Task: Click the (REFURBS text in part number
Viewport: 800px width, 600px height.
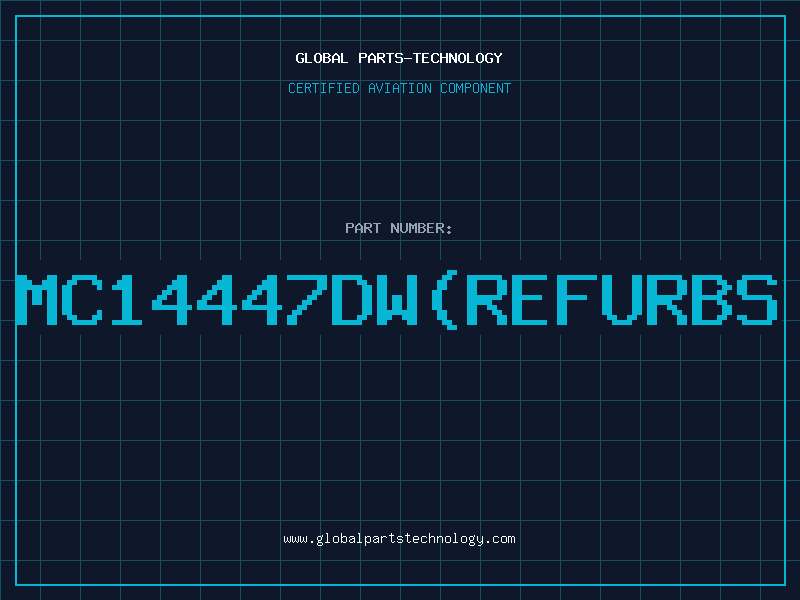Action: (605, 301)
